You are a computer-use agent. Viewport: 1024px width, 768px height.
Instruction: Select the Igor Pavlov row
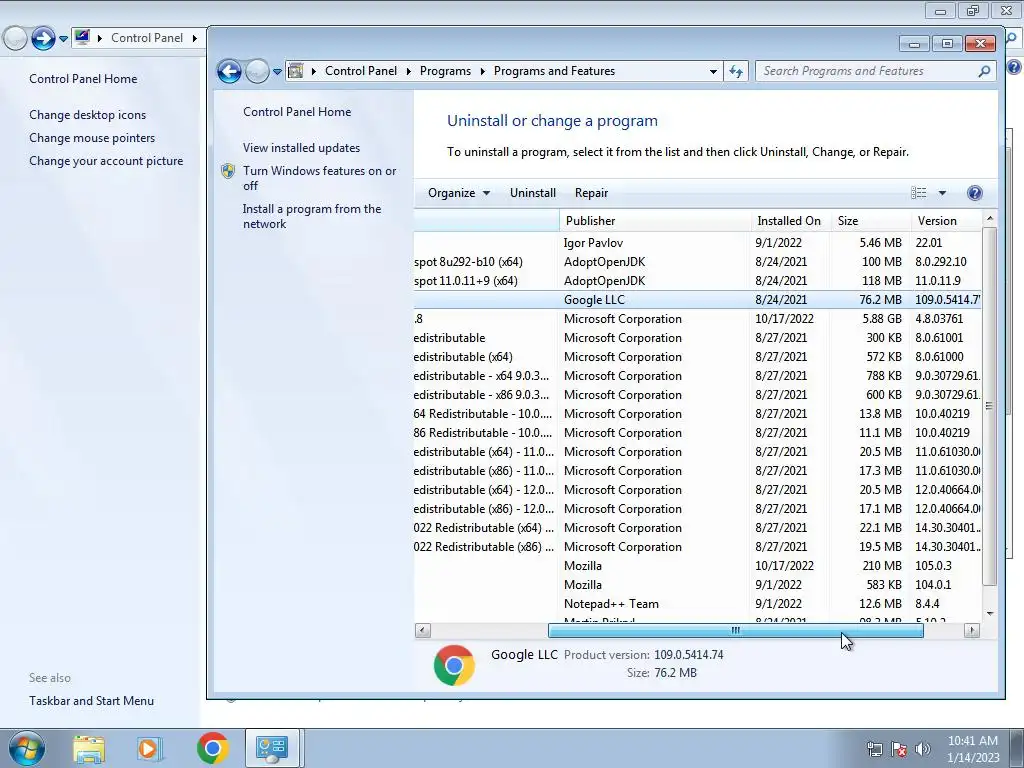pyautogui.click(x=697, y=243)
